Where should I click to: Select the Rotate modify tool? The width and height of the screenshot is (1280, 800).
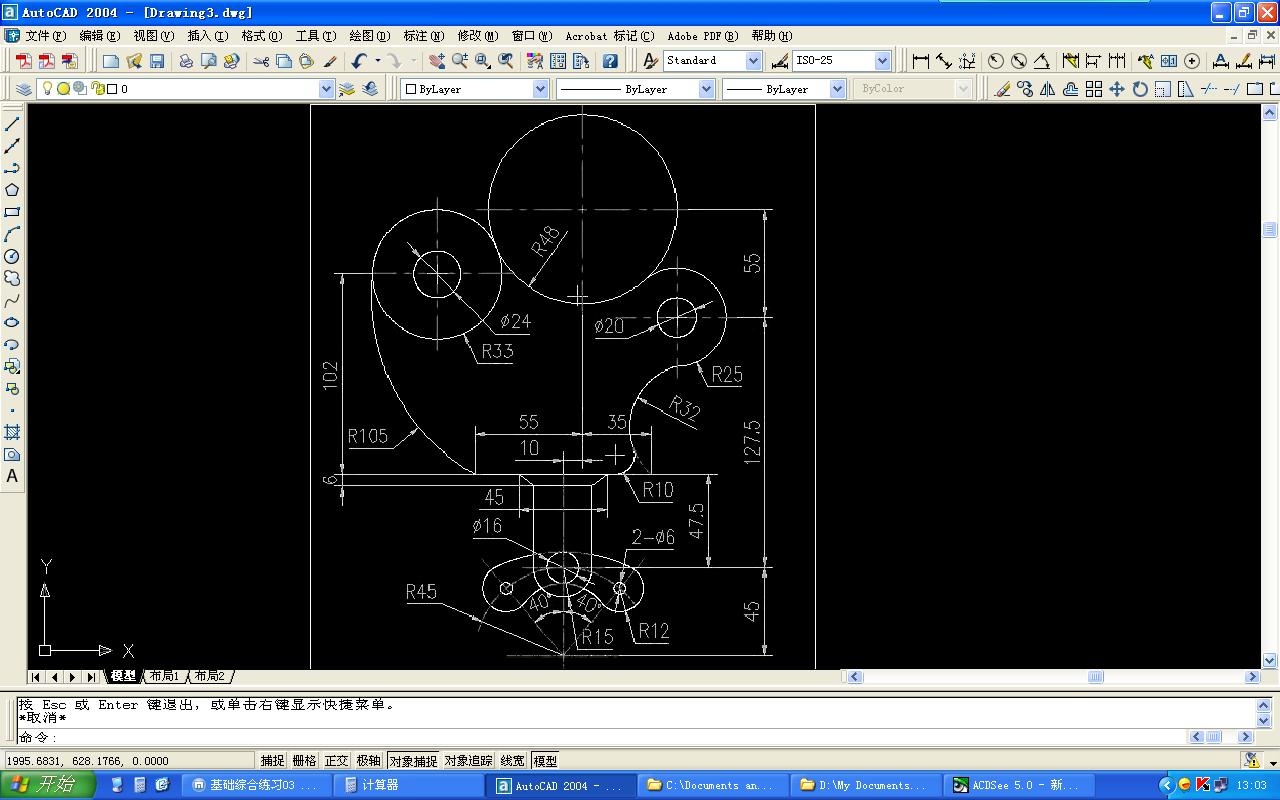[x=1140, y=89]
